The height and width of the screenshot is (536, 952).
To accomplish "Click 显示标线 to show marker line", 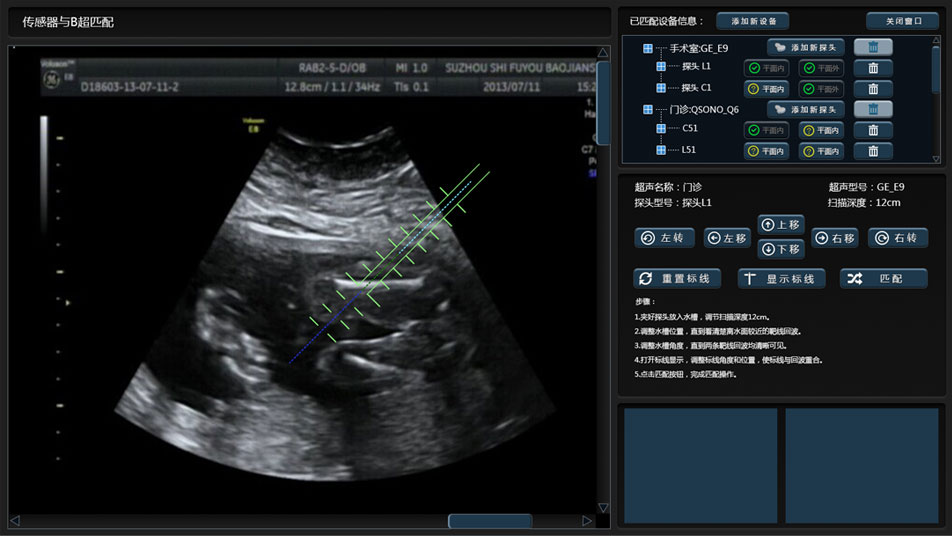I will [781, 279].
